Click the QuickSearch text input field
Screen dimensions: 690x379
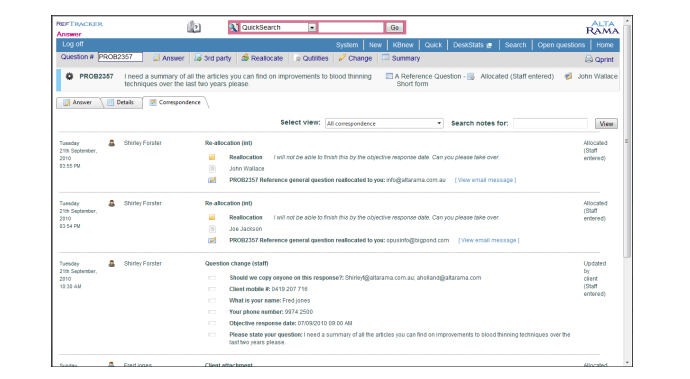click(351, 27)
